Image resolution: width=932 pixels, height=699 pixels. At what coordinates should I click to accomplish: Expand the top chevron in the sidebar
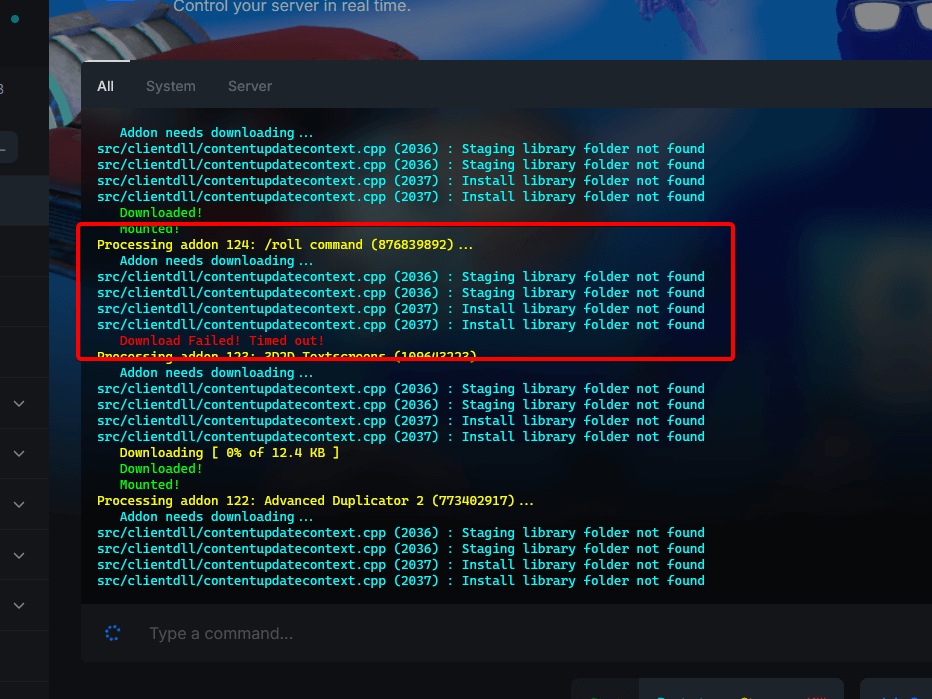(x=18, y=403)
